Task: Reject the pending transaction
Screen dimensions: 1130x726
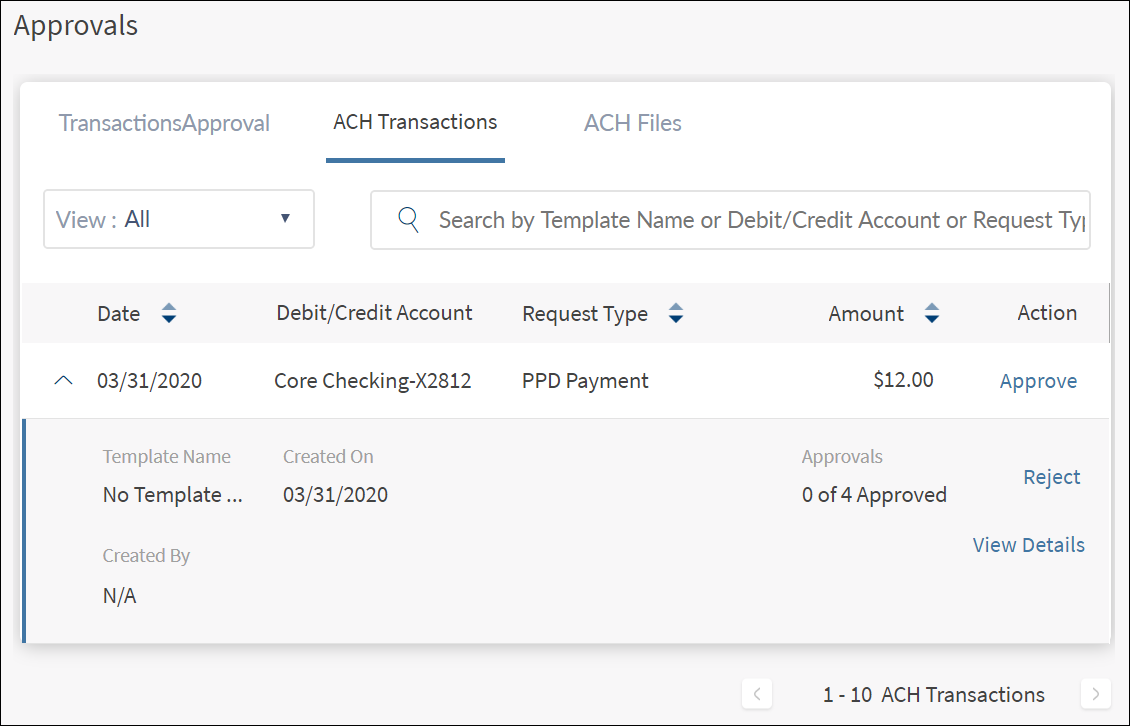Action: click(x=1051, y=477)
